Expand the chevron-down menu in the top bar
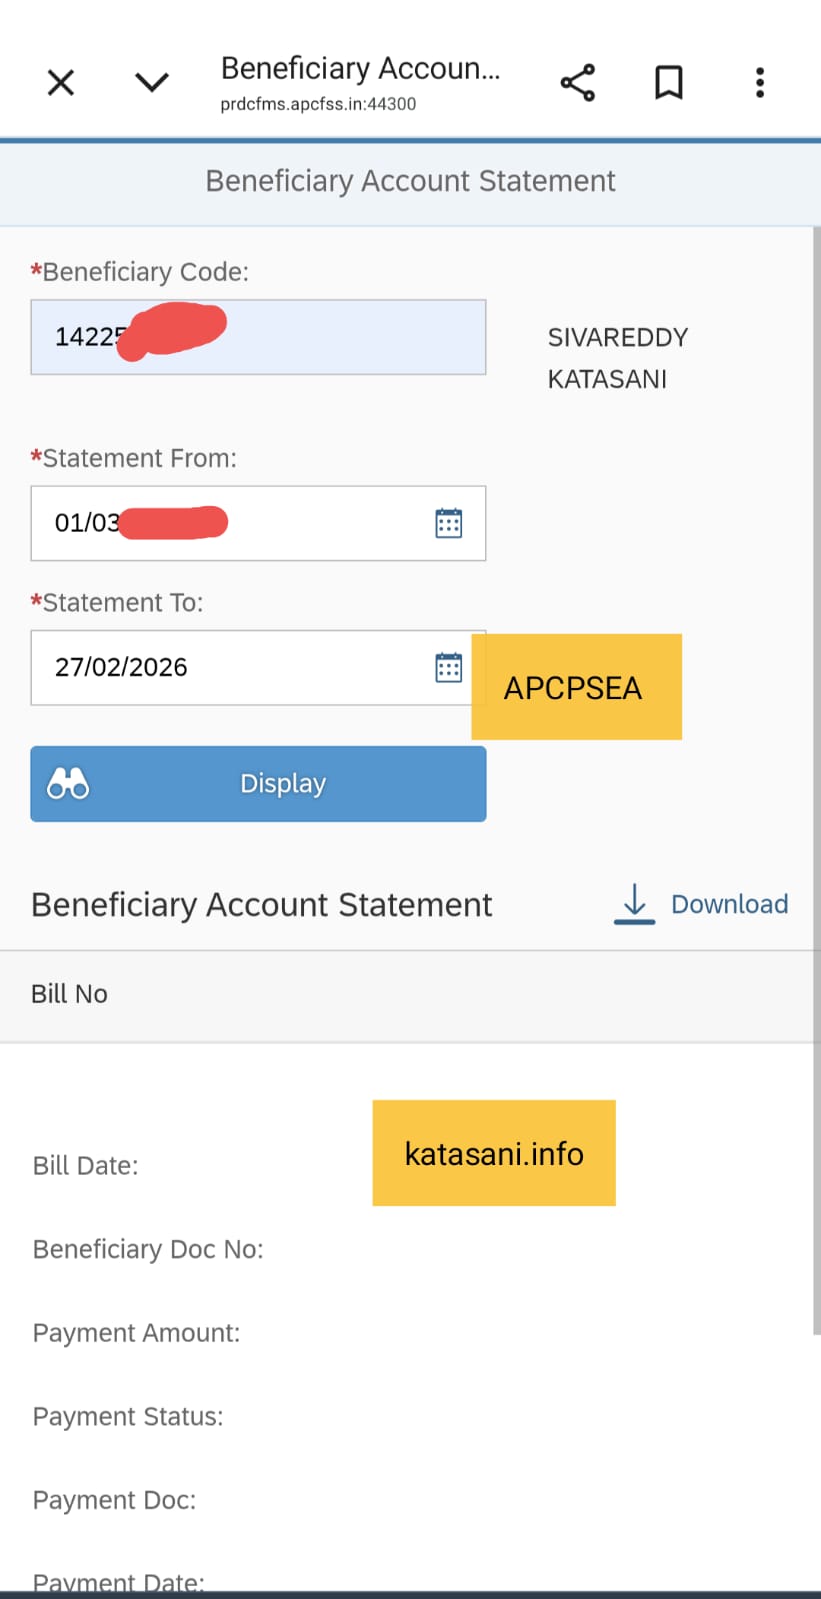This screenshot has height=1599, width=821. coord(152,83)
